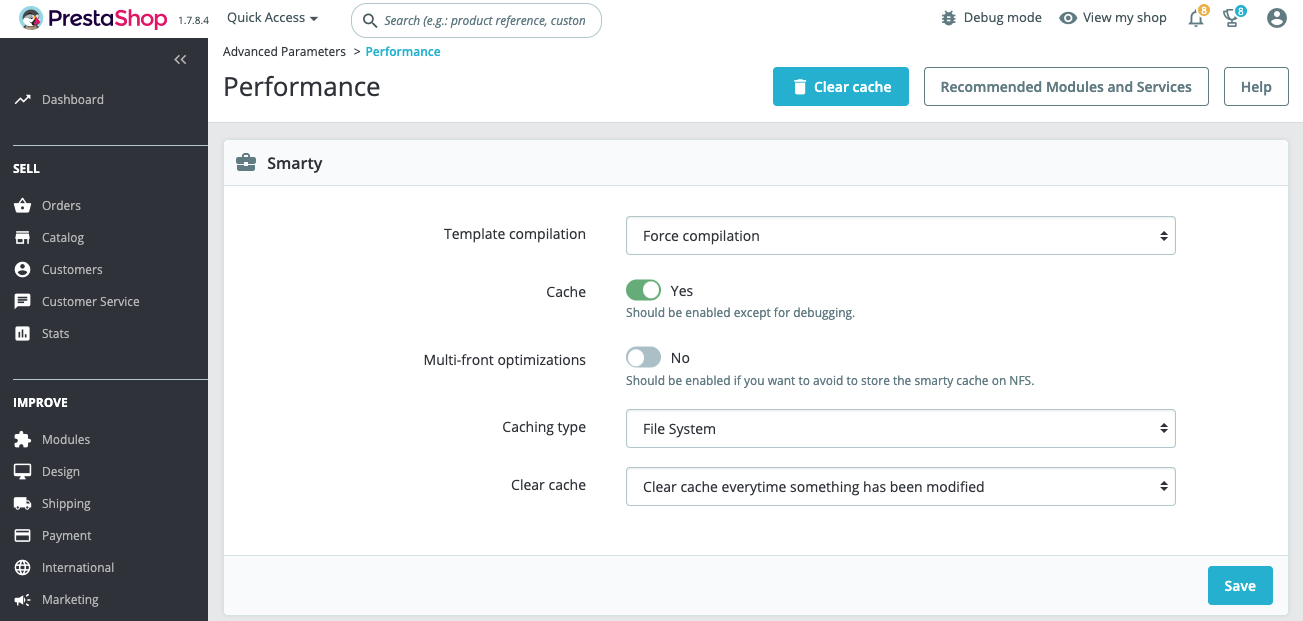Click the Marketing megaphone icon
This screenshot has height=621, width=1303.
pos(22,600)
